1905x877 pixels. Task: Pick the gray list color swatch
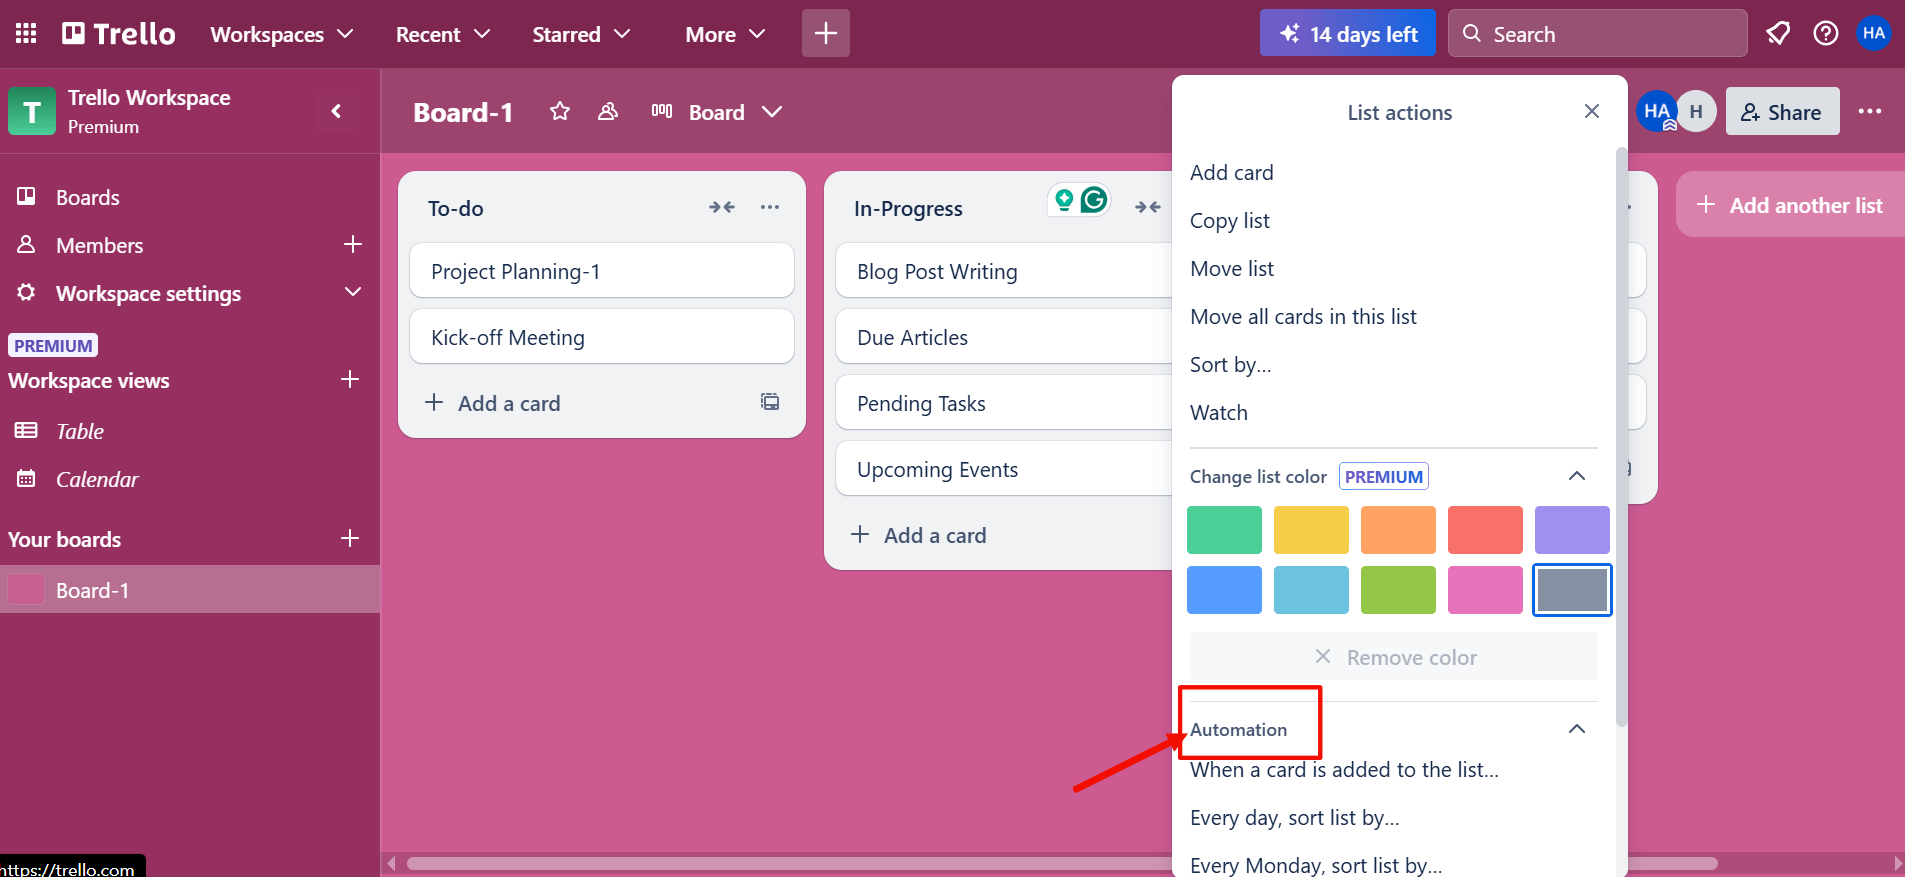tap(1572, 590)
